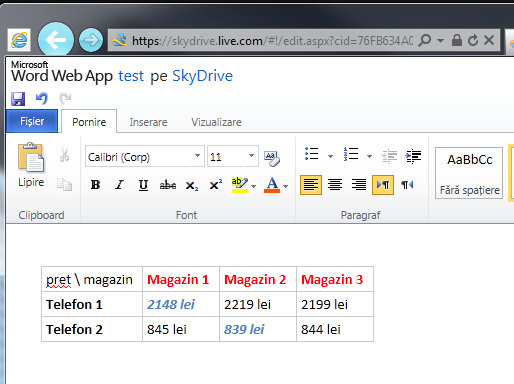Toggle bold formatting
The width and height of the screenshot is (514, 384).
[x=95, y=185]
